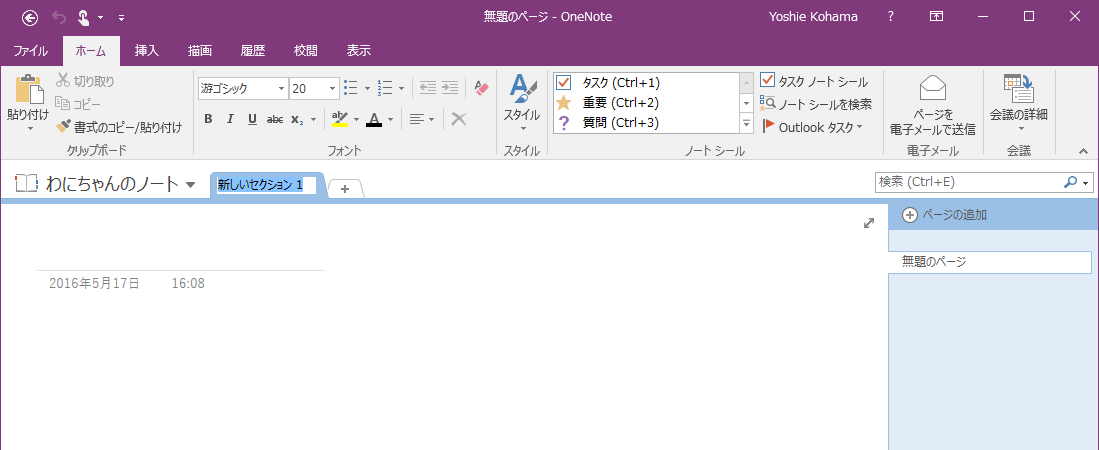Switch to the 描画 tab
1099x450 pixels.
[x=200, y=51]
